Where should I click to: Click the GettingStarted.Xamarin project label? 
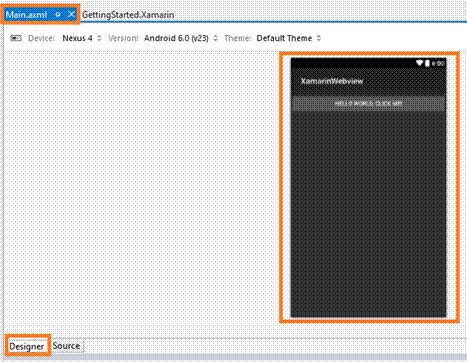point(128,15)
